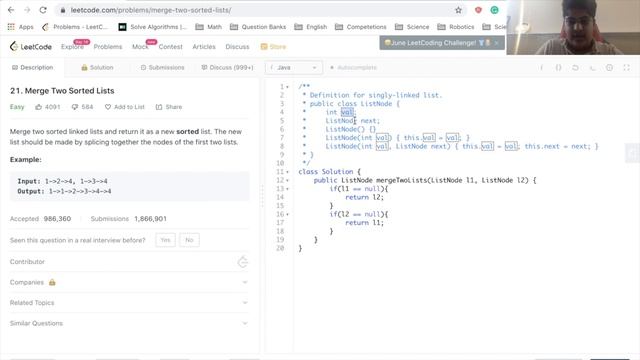Go back using browser back arrow

(x=11, y=10)
